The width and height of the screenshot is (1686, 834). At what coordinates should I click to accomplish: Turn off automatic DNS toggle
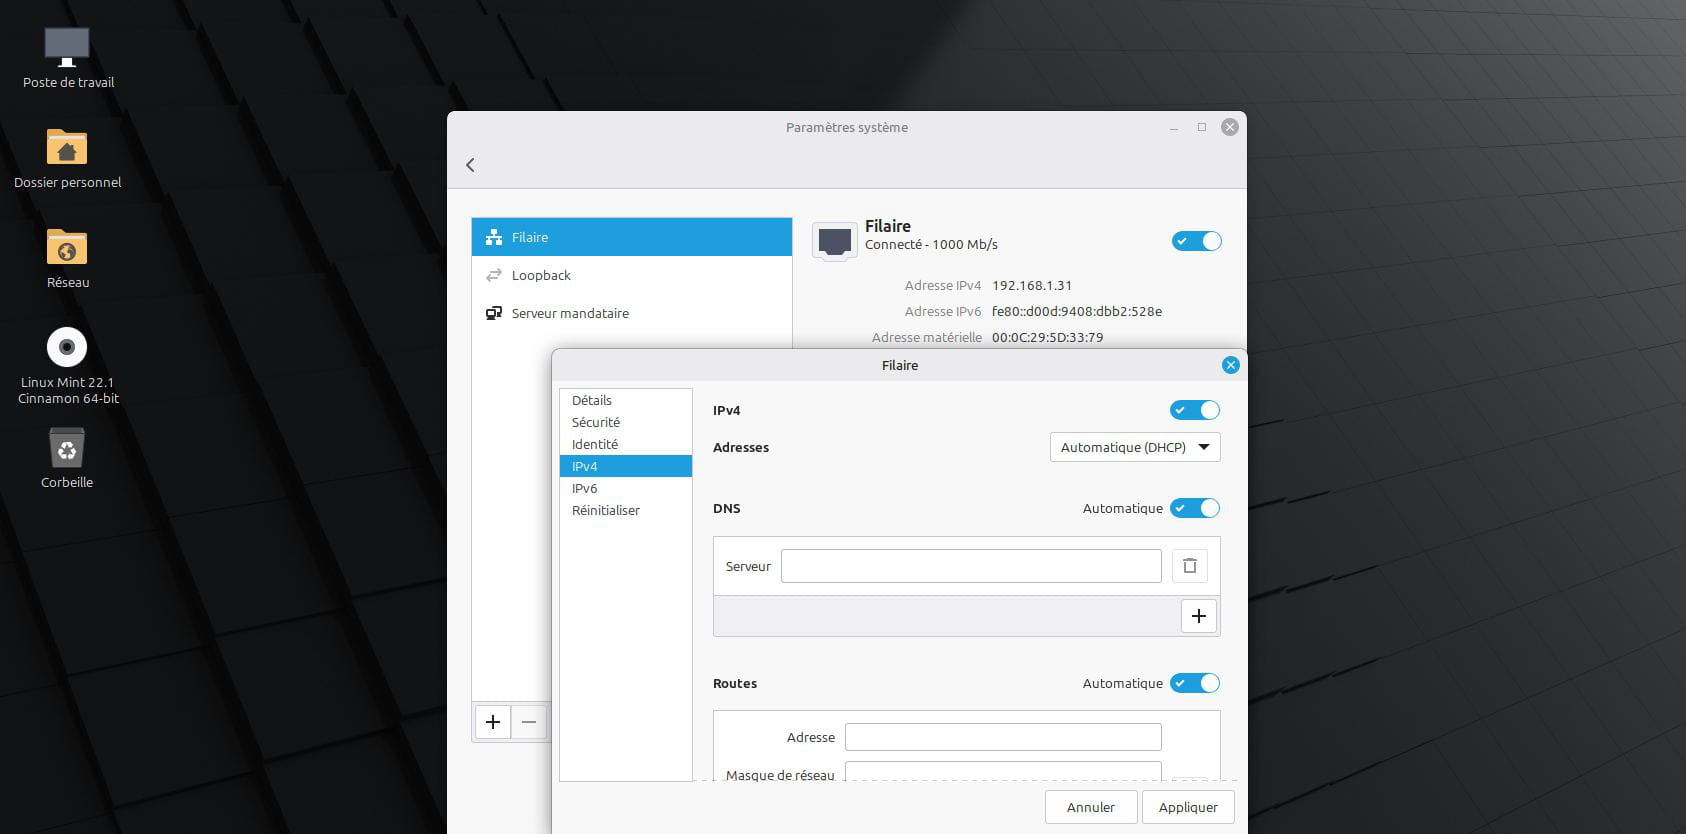pyautogui.click(x=1195, y=508)
